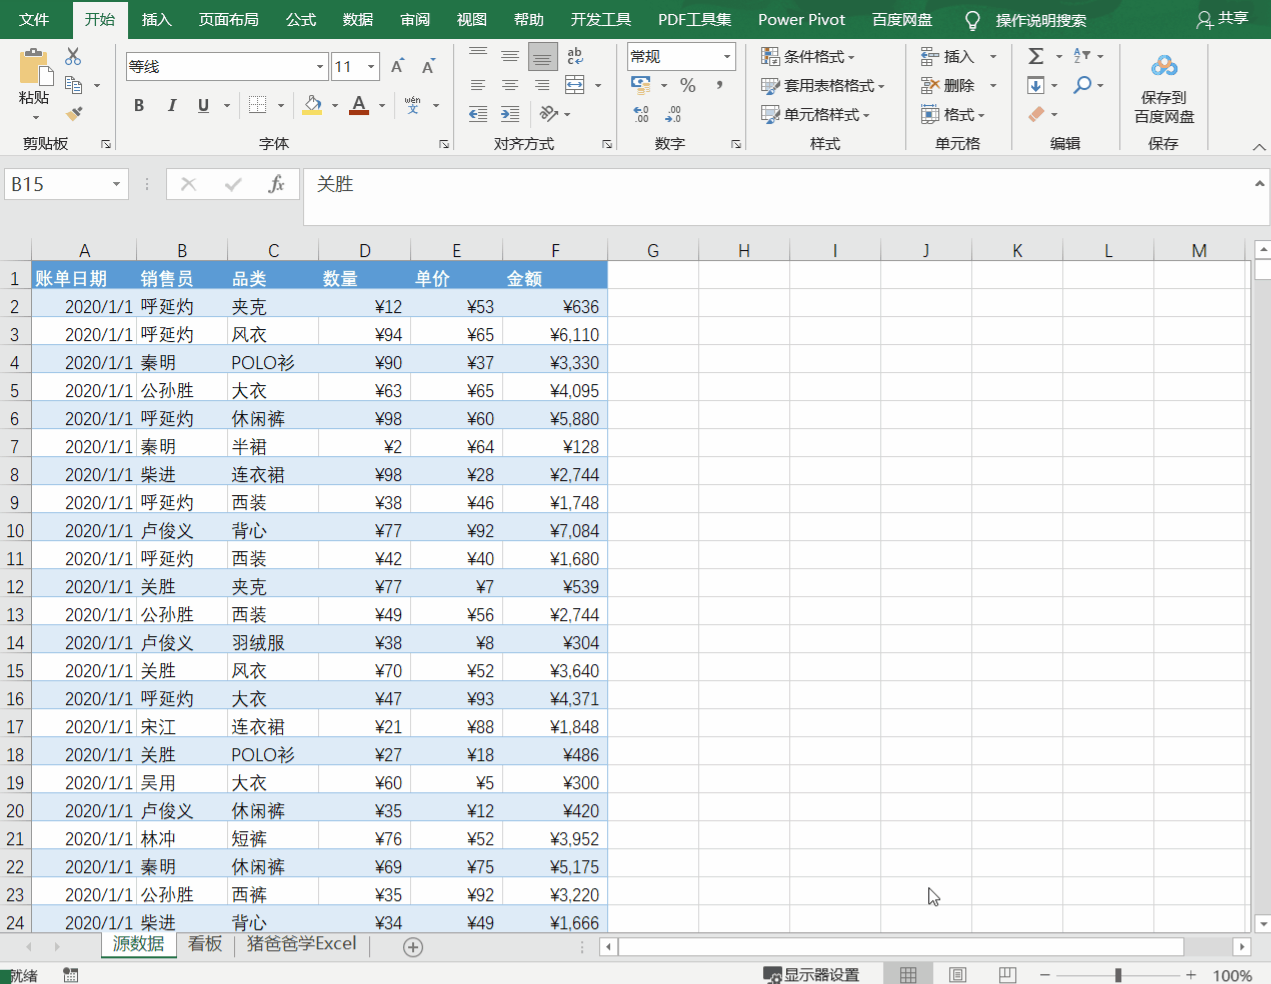This screenshot has height=984, width=1271.
Task: Apply the yellow fill color
Action: pos(312,105)
